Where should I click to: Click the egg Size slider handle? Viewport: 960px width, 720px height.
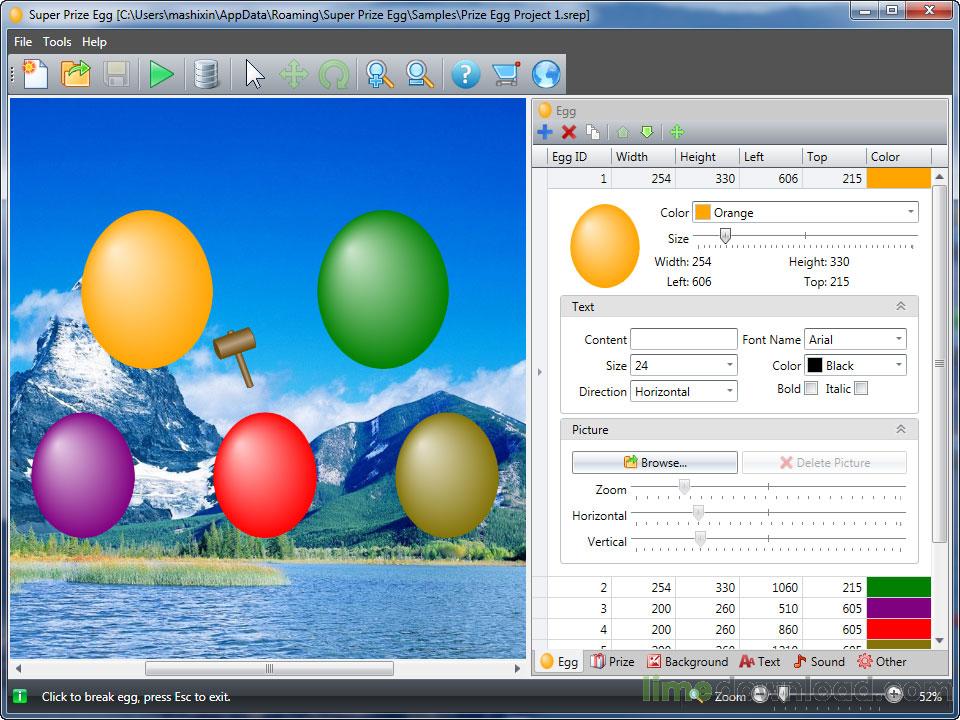(x=725, y=237)
